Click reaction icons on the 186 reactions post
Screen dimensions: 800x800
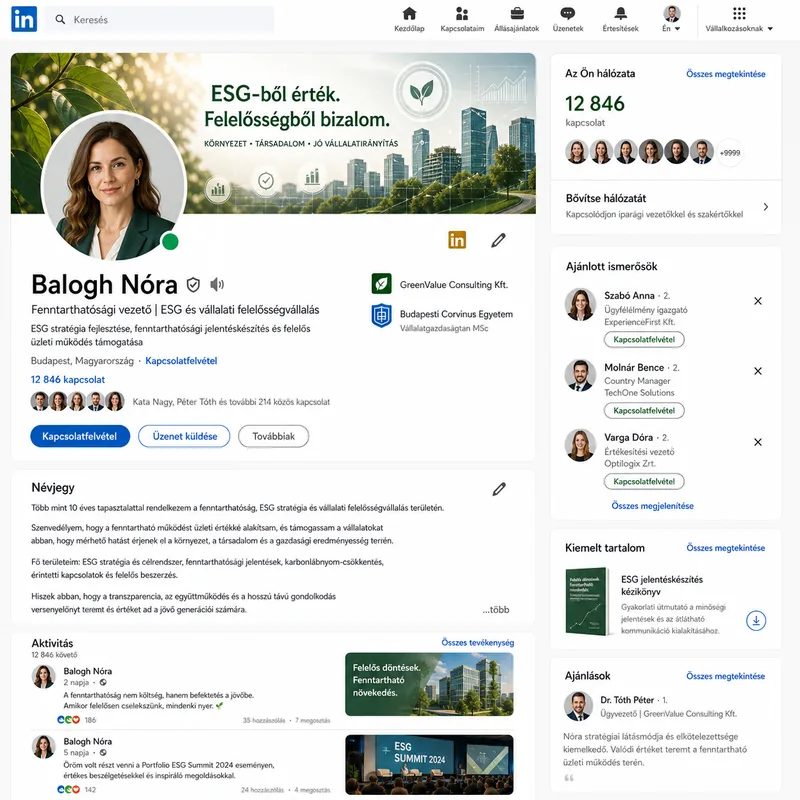[x=68, y=720]
